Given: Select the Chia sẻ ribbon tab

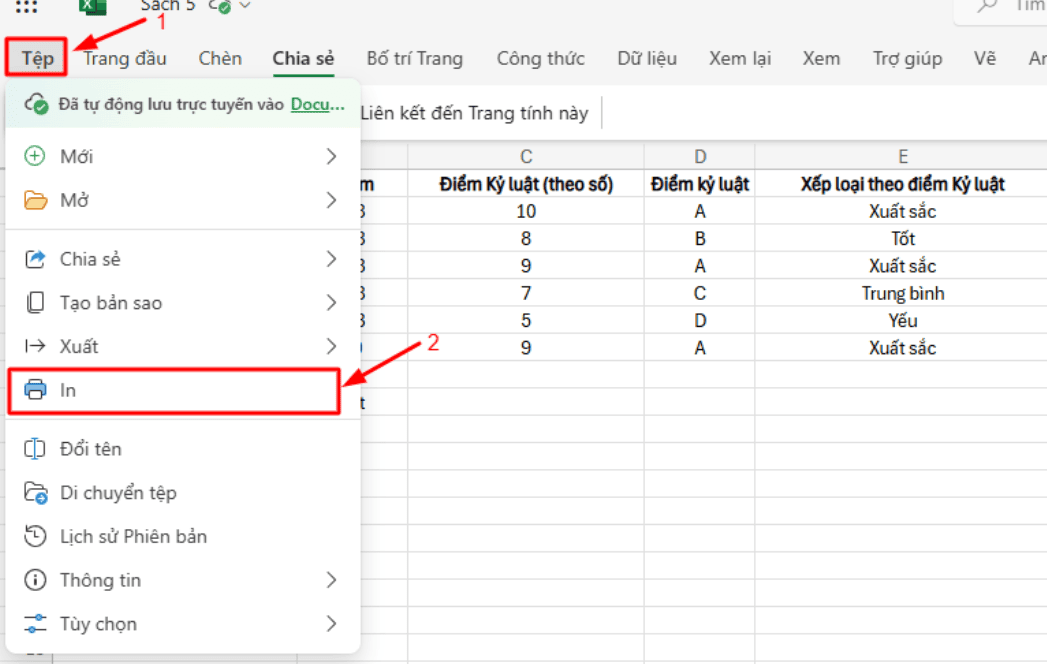Looking at the screenshot, I should [303, 59].
